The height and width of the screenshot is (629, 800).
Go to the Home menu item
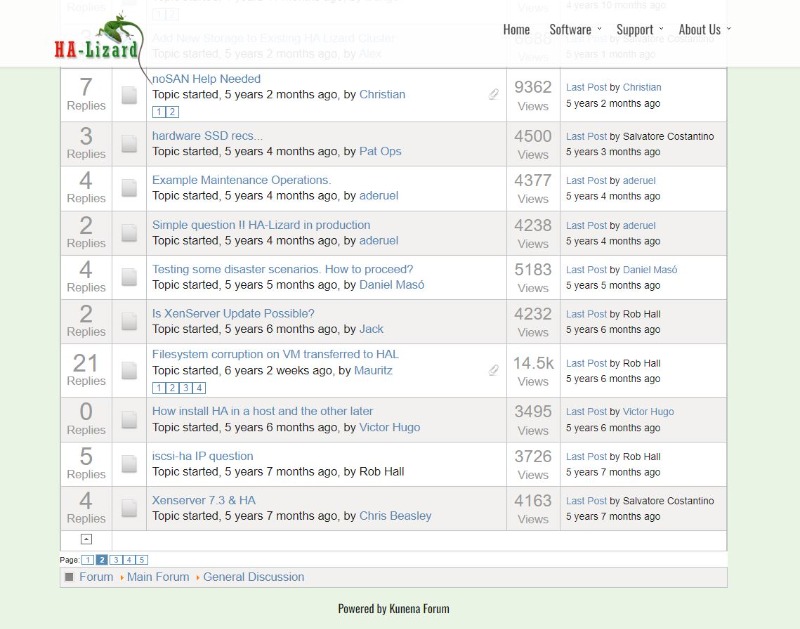516,29
